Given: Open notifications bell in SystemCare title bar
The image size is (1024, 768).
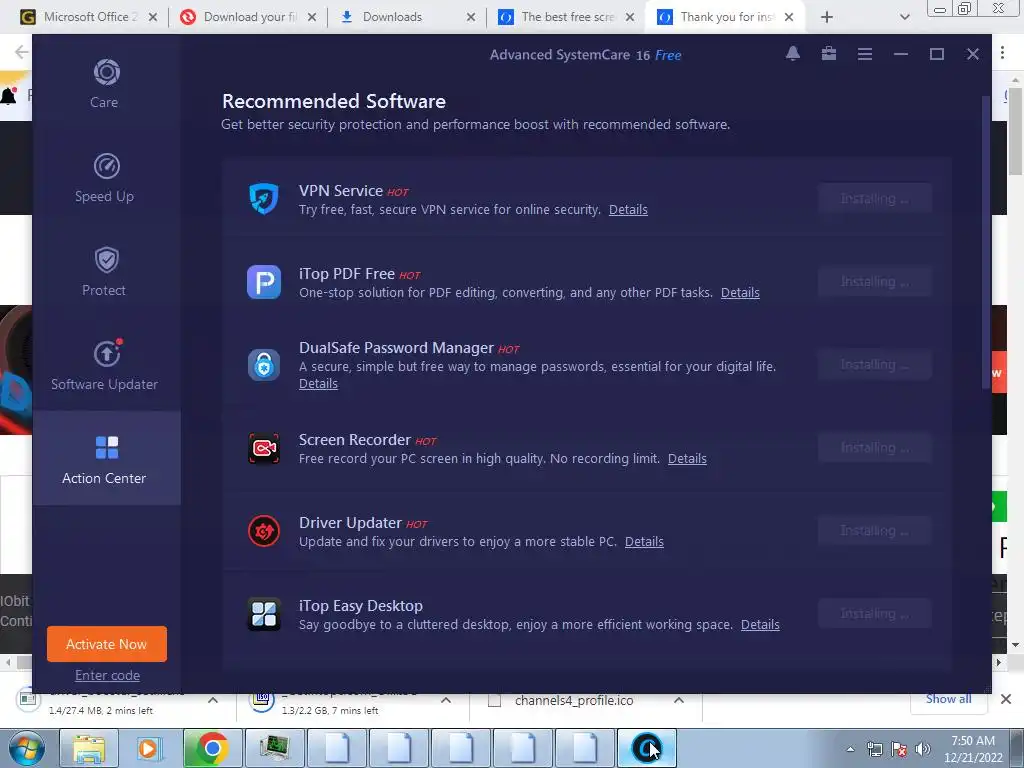Looking at the screenshot, I should (x=793, y=54).
